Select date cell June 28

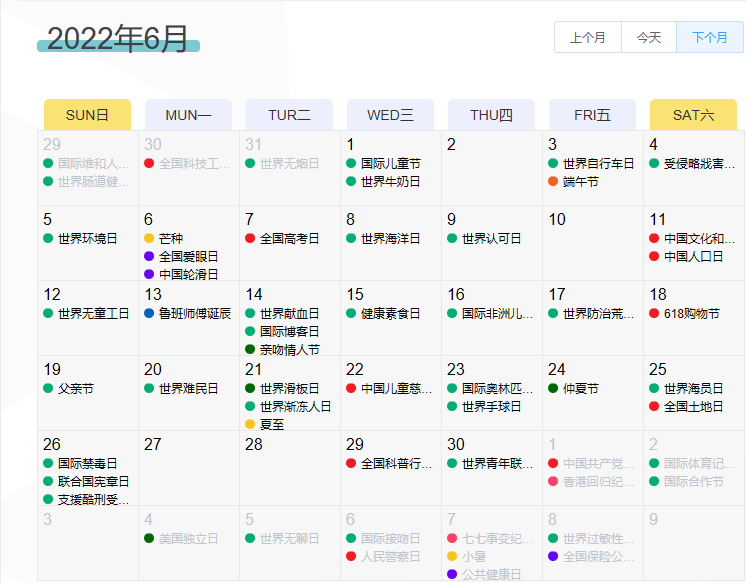tap(290, 468)
